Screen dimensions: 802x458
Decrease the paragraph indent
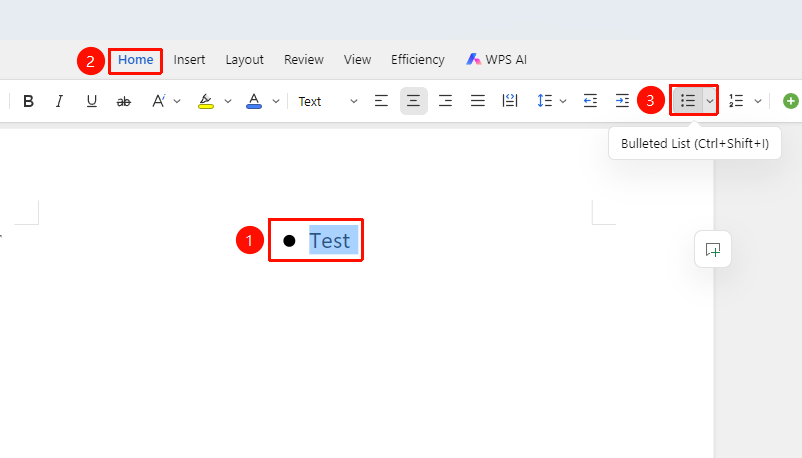[x=590, y=101]
